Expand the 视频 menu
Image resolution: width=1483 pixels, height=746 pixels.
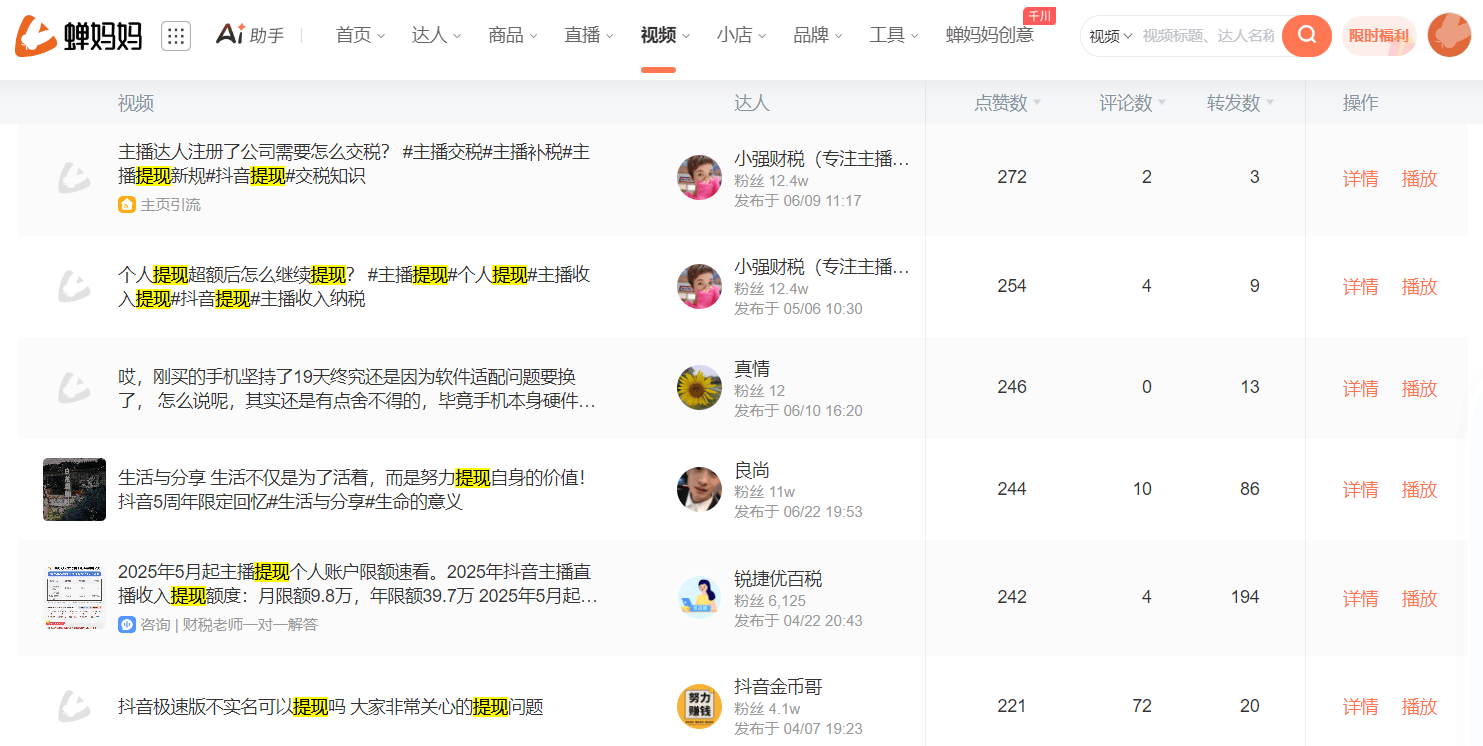pos(665,36)
